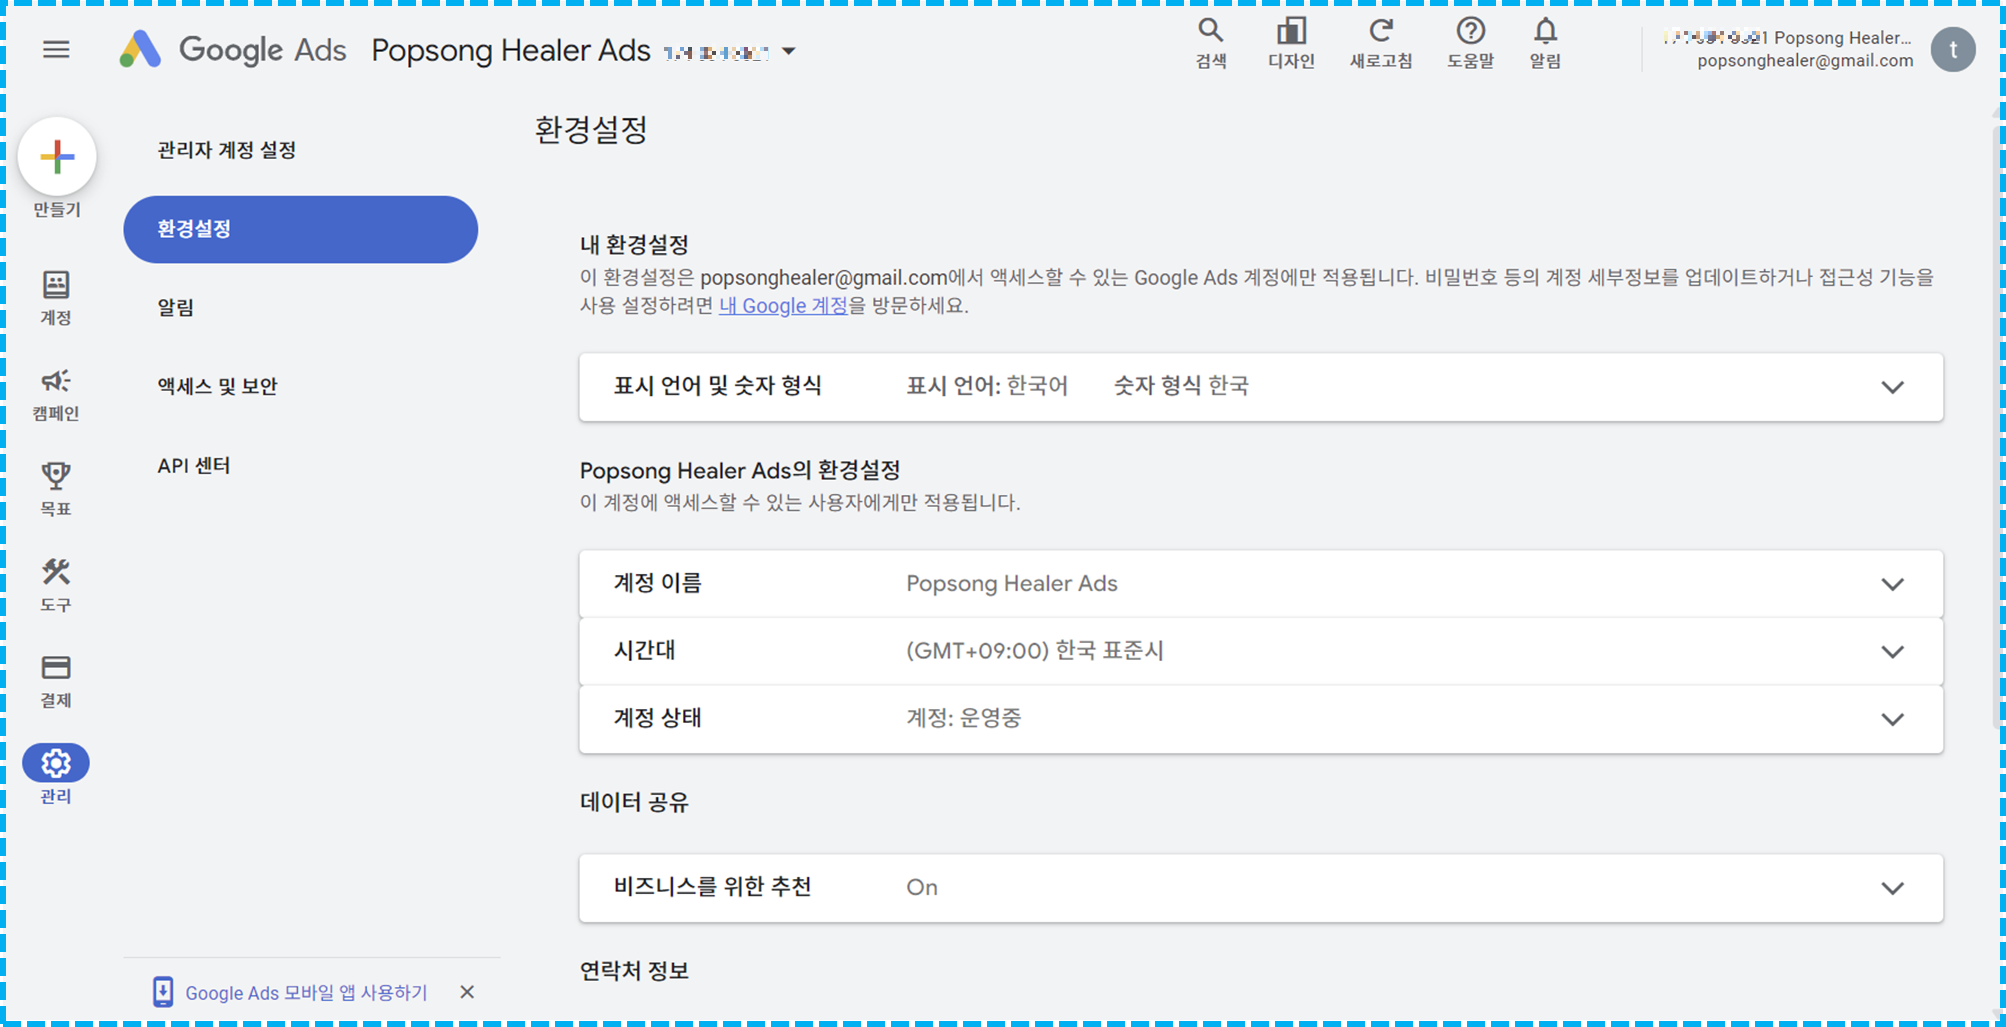Click the Google Ads logo

point(232,49)
